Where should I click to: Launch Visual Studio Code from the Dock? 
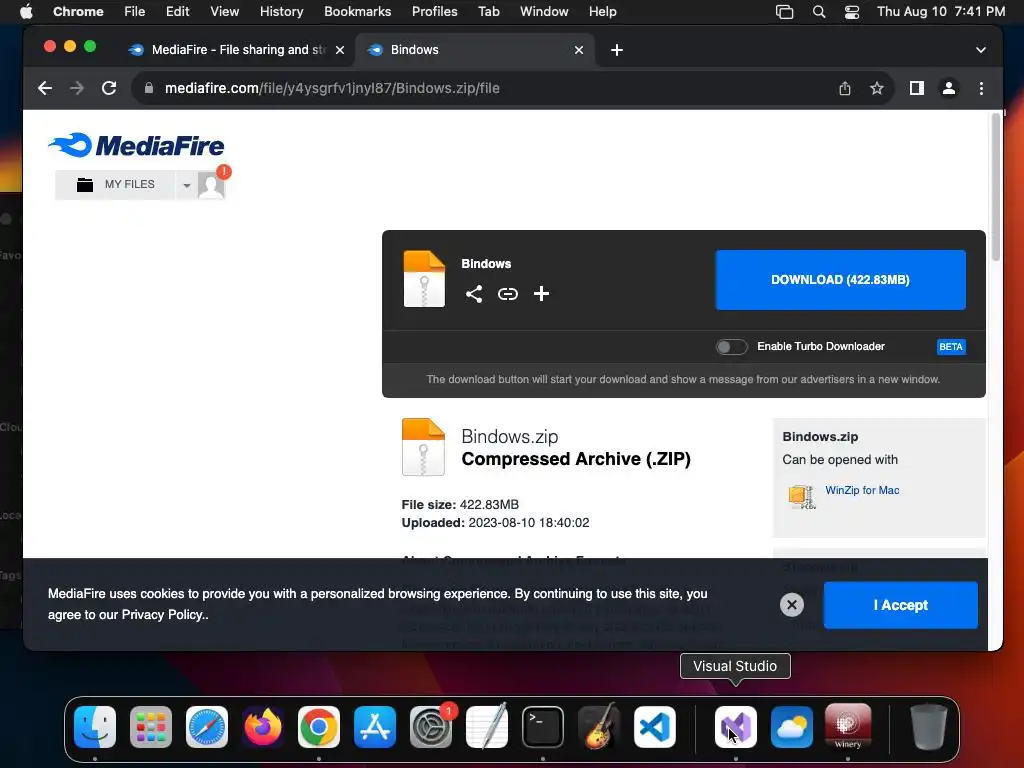655,727
